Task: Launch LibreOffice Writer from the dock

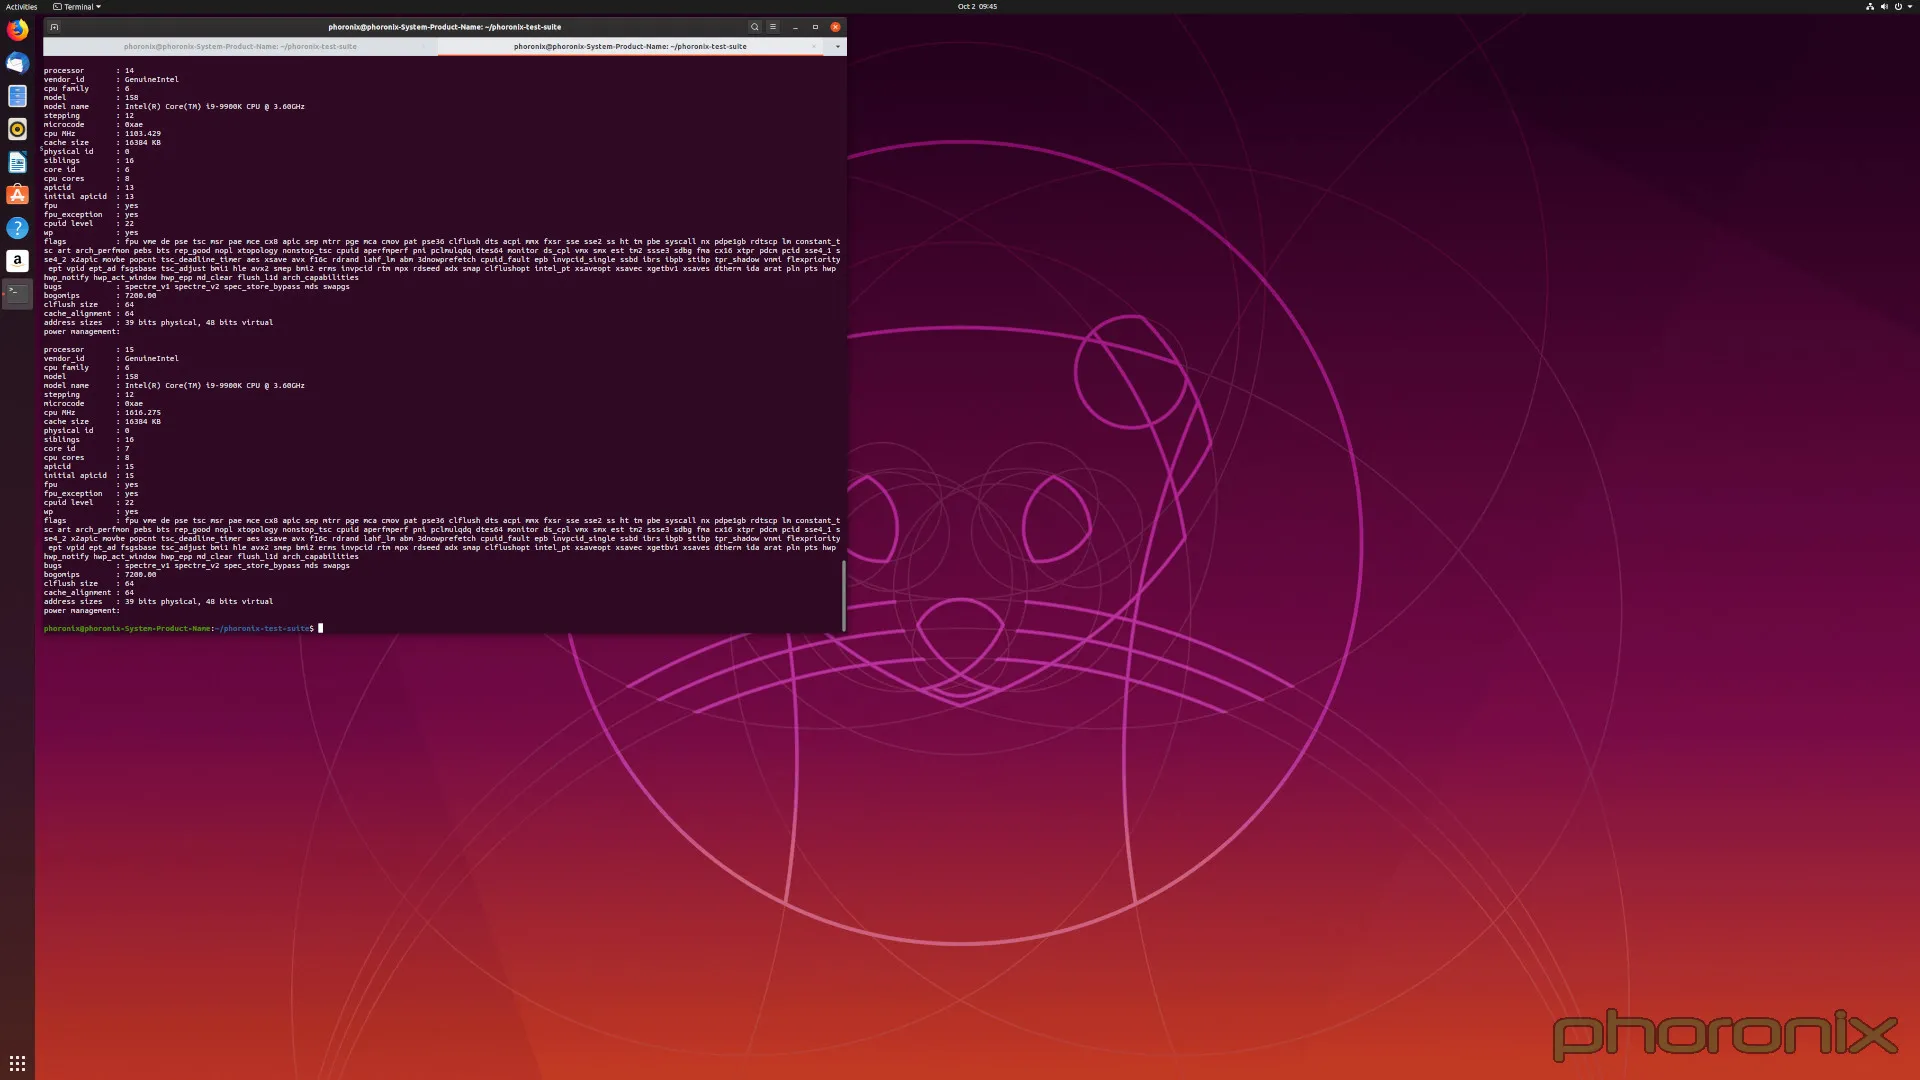Action: click(17, 162)
